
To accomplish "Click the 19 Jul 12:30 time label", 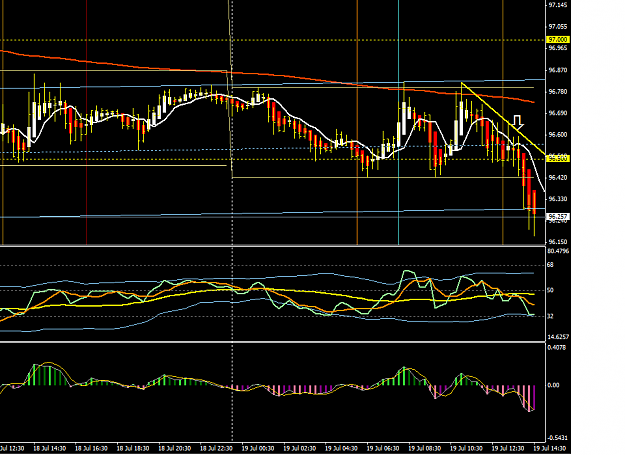I will [508, 448].
